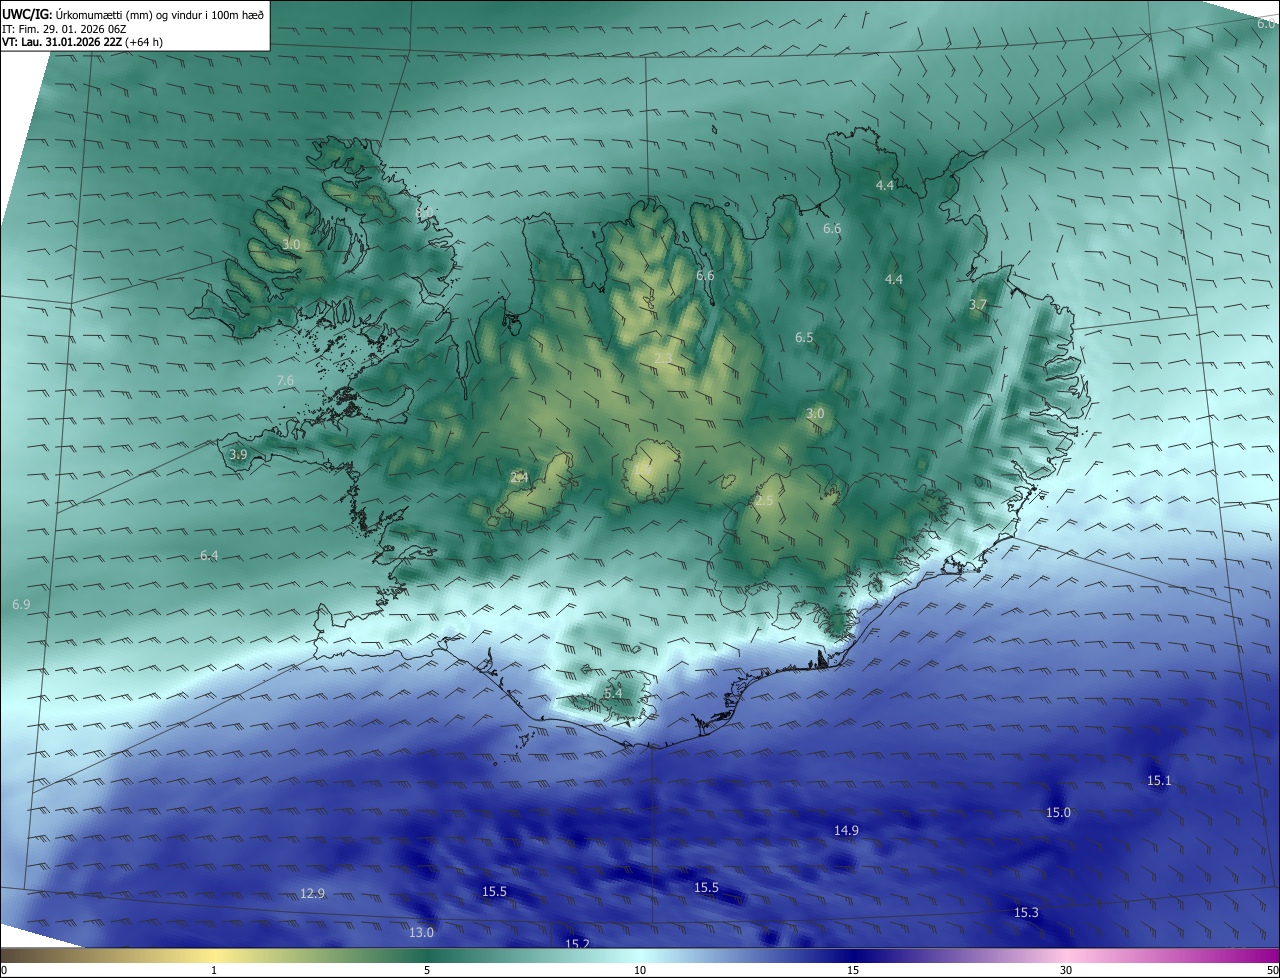1280x978 pixels.
Task: Click the color scale tick label 1
Action: pyautogui.click(x=215, y=970)
